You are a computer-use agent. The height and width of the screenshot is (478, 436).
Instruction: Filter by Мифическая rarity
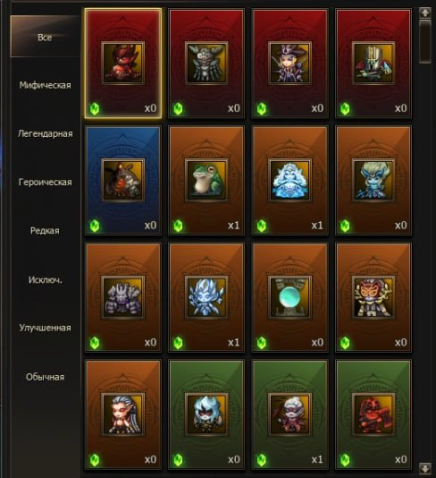click(45, 85)
